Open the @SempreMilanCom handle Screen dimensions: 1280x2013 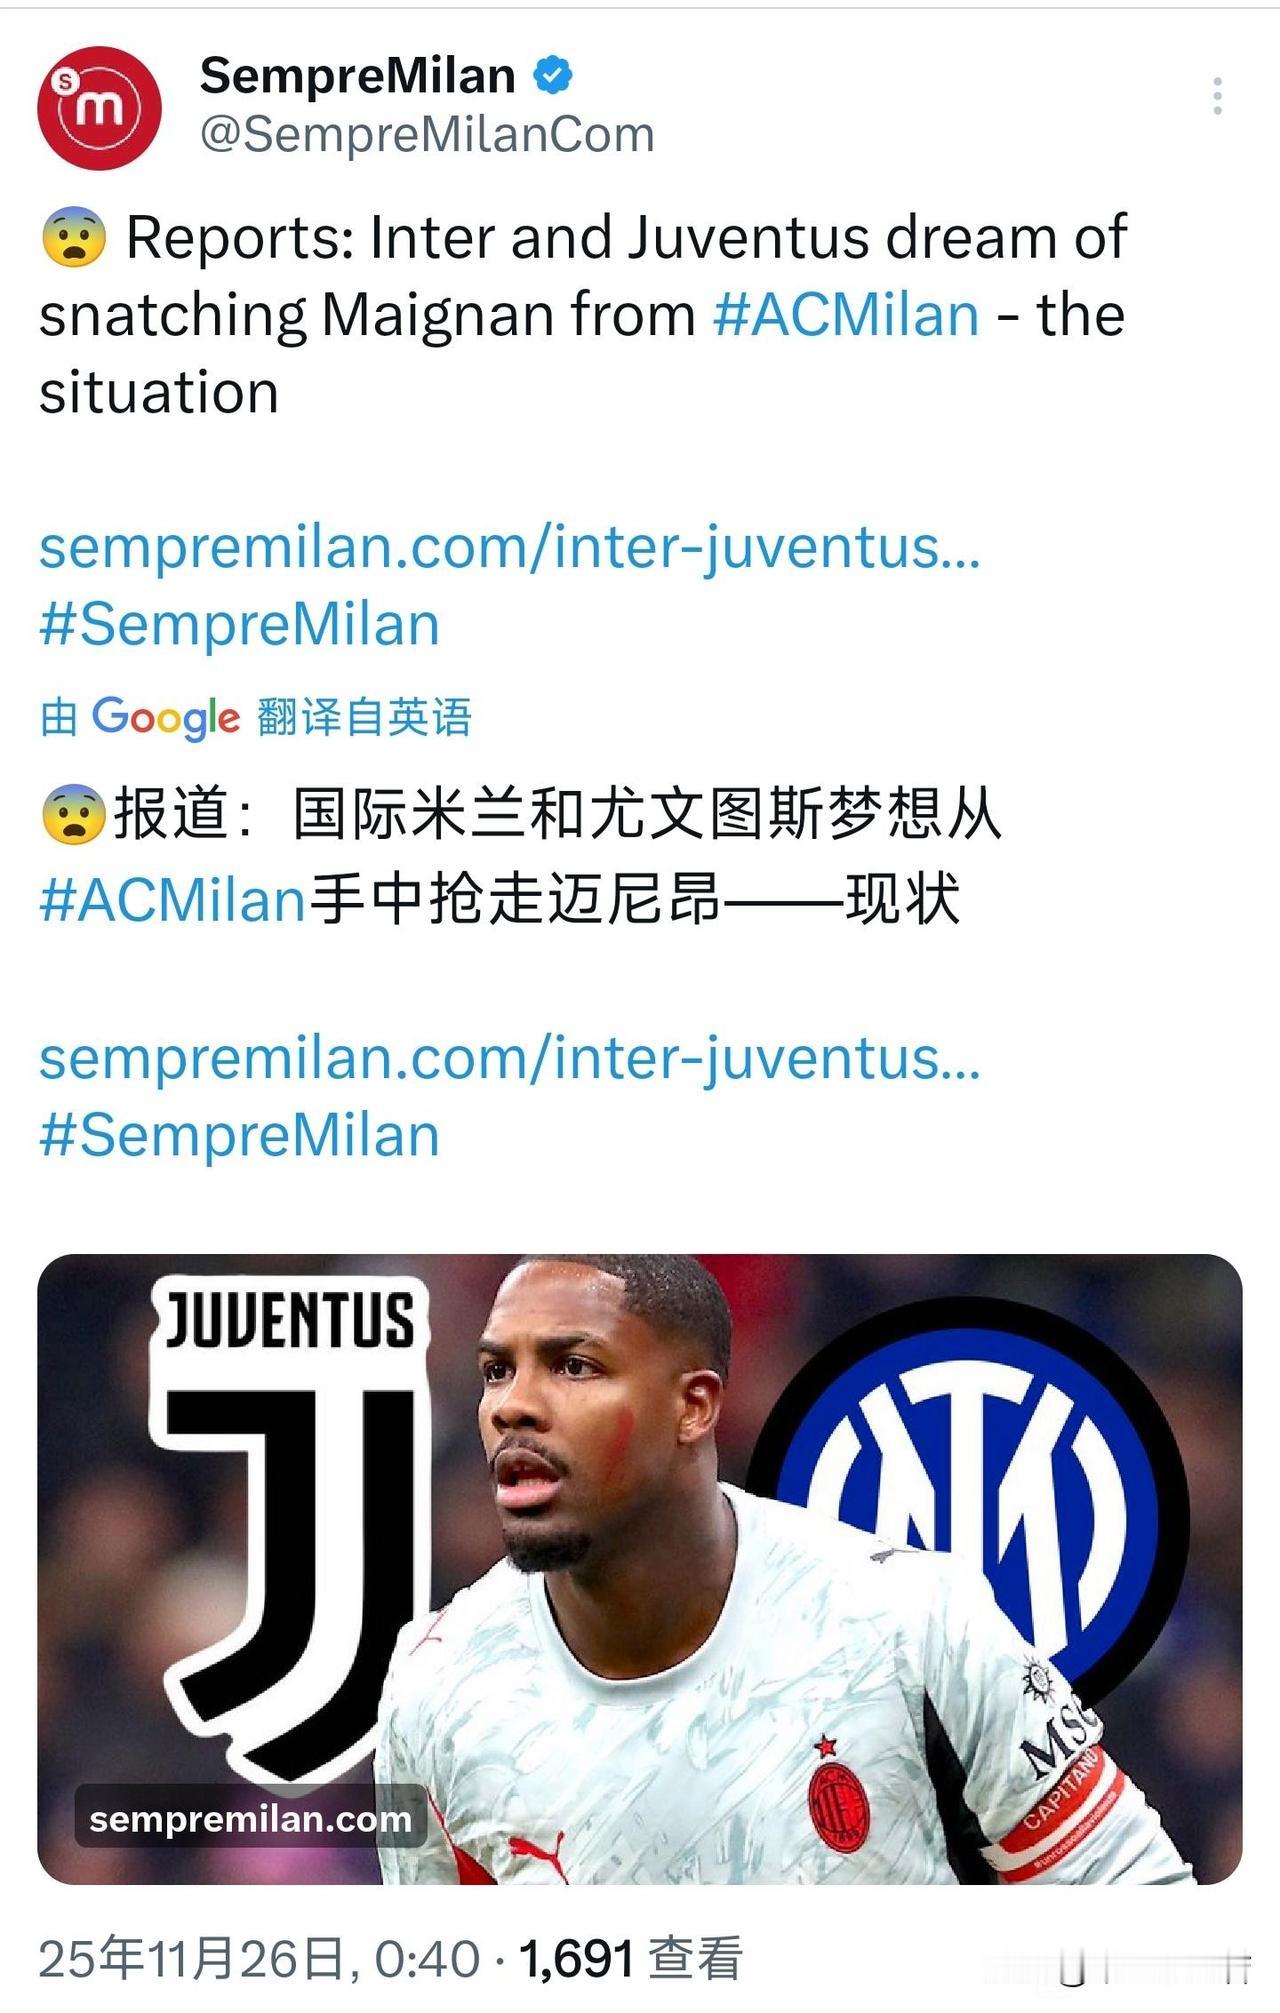coord(427,134)
